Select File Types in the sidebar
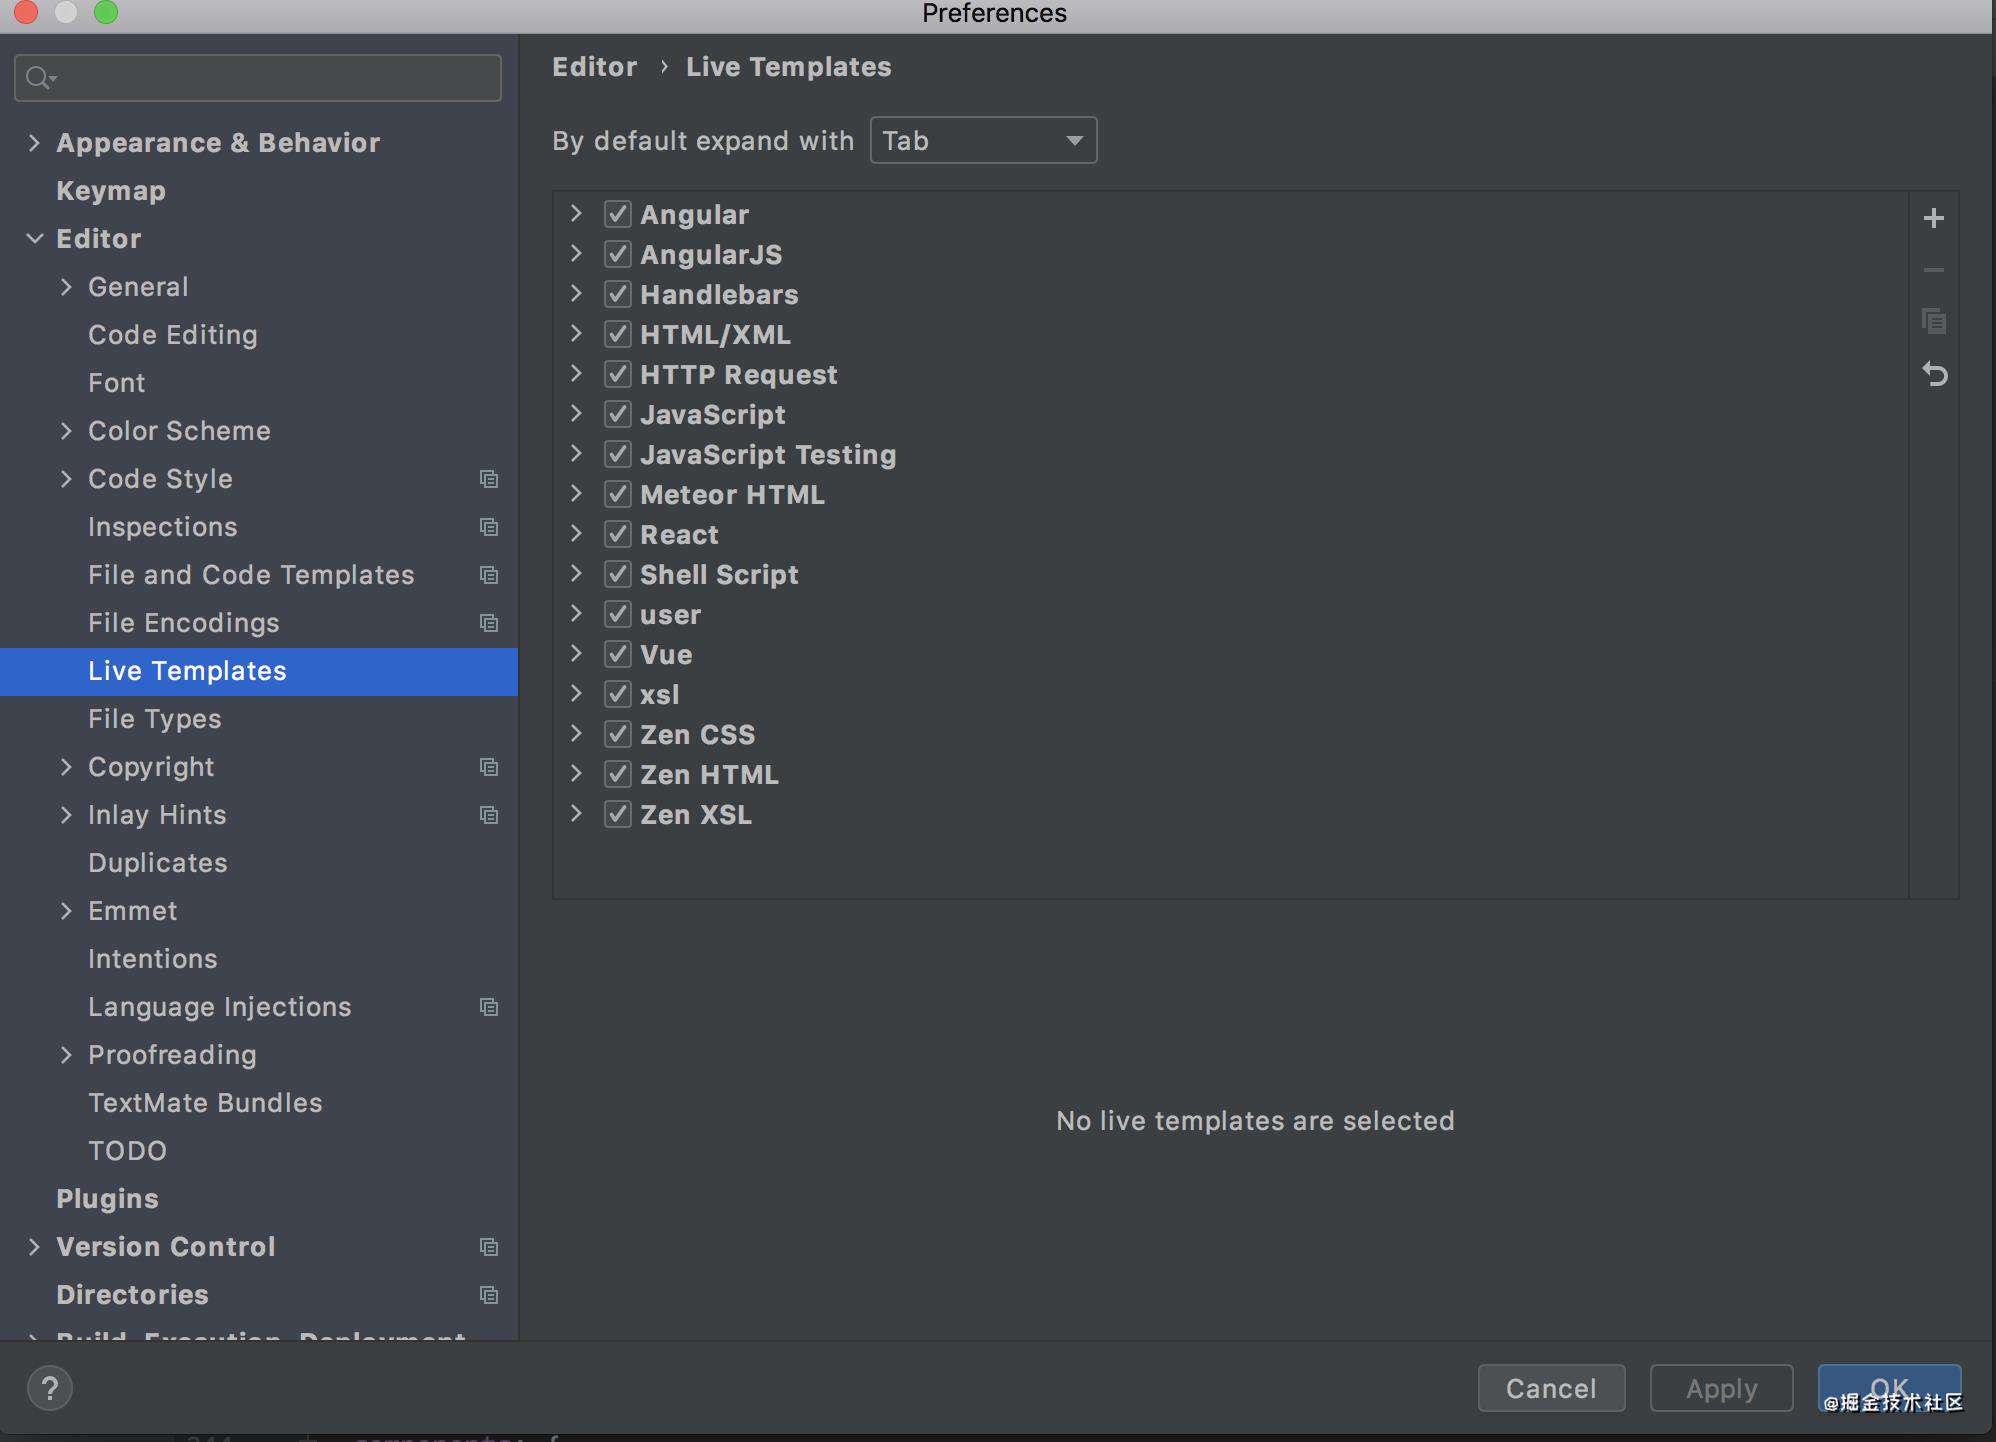The height and width of the screenshot is (1442, 1996). [155, 719]
